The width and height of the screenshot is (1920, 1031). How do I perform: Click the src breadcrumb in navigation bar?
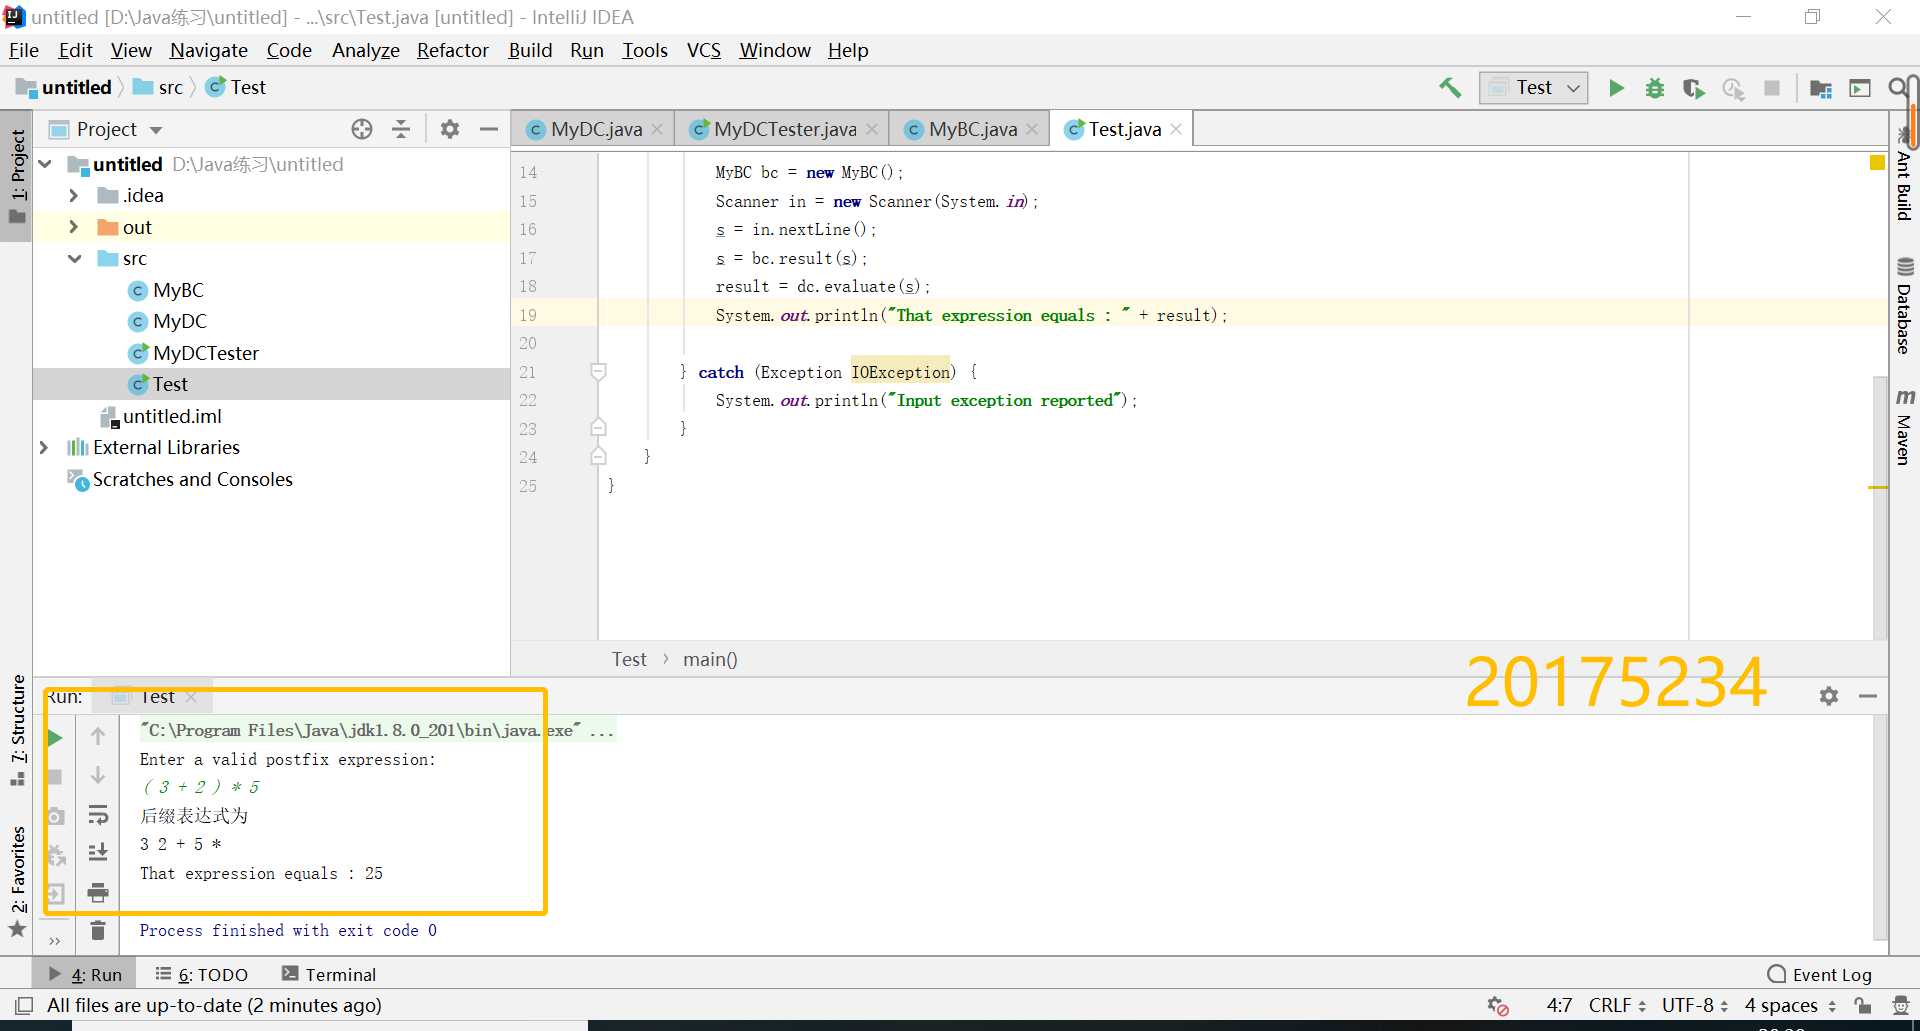tap(159, 88)
